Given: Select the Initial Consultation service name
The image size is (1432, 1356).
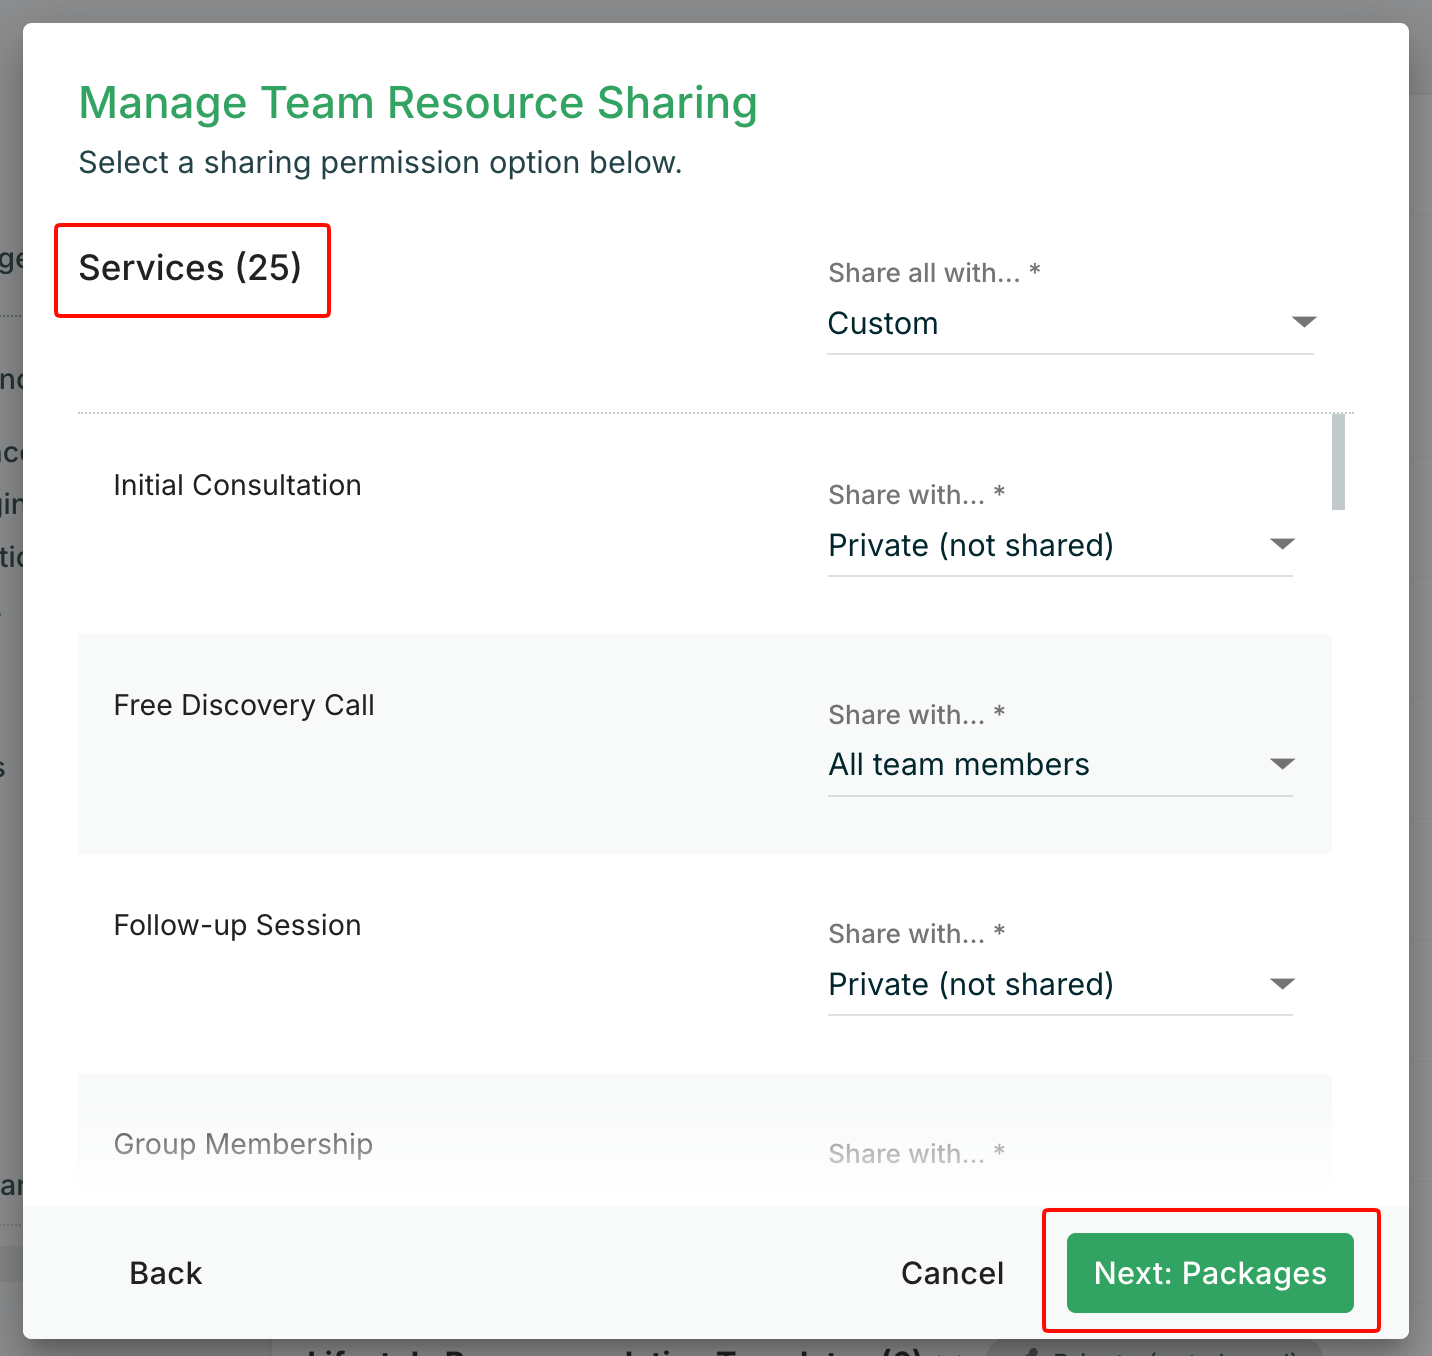Looking at the screenshot, I should click(x=237, y=485).
